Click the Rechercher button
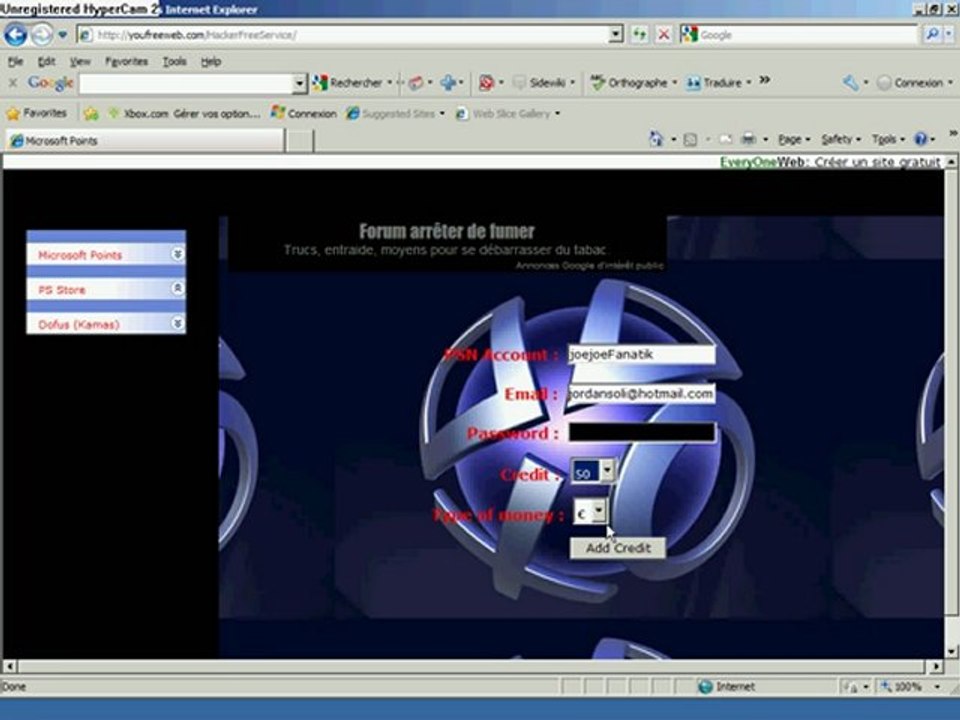Screen dimensions: 960x720 point(348,83)
